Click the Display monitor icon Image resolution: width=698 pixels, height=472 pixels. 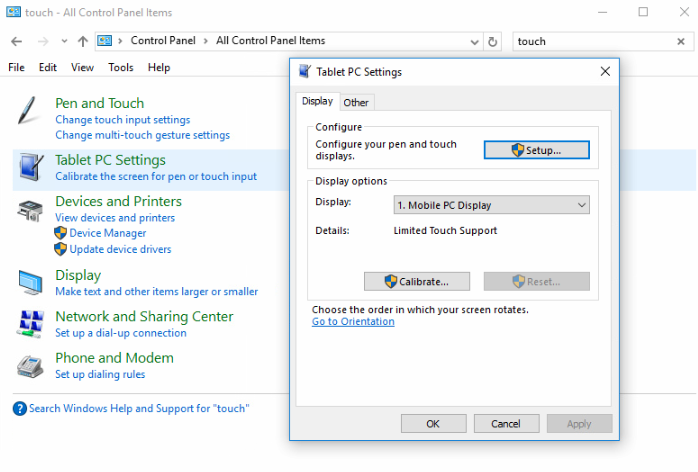click(30, 282)
